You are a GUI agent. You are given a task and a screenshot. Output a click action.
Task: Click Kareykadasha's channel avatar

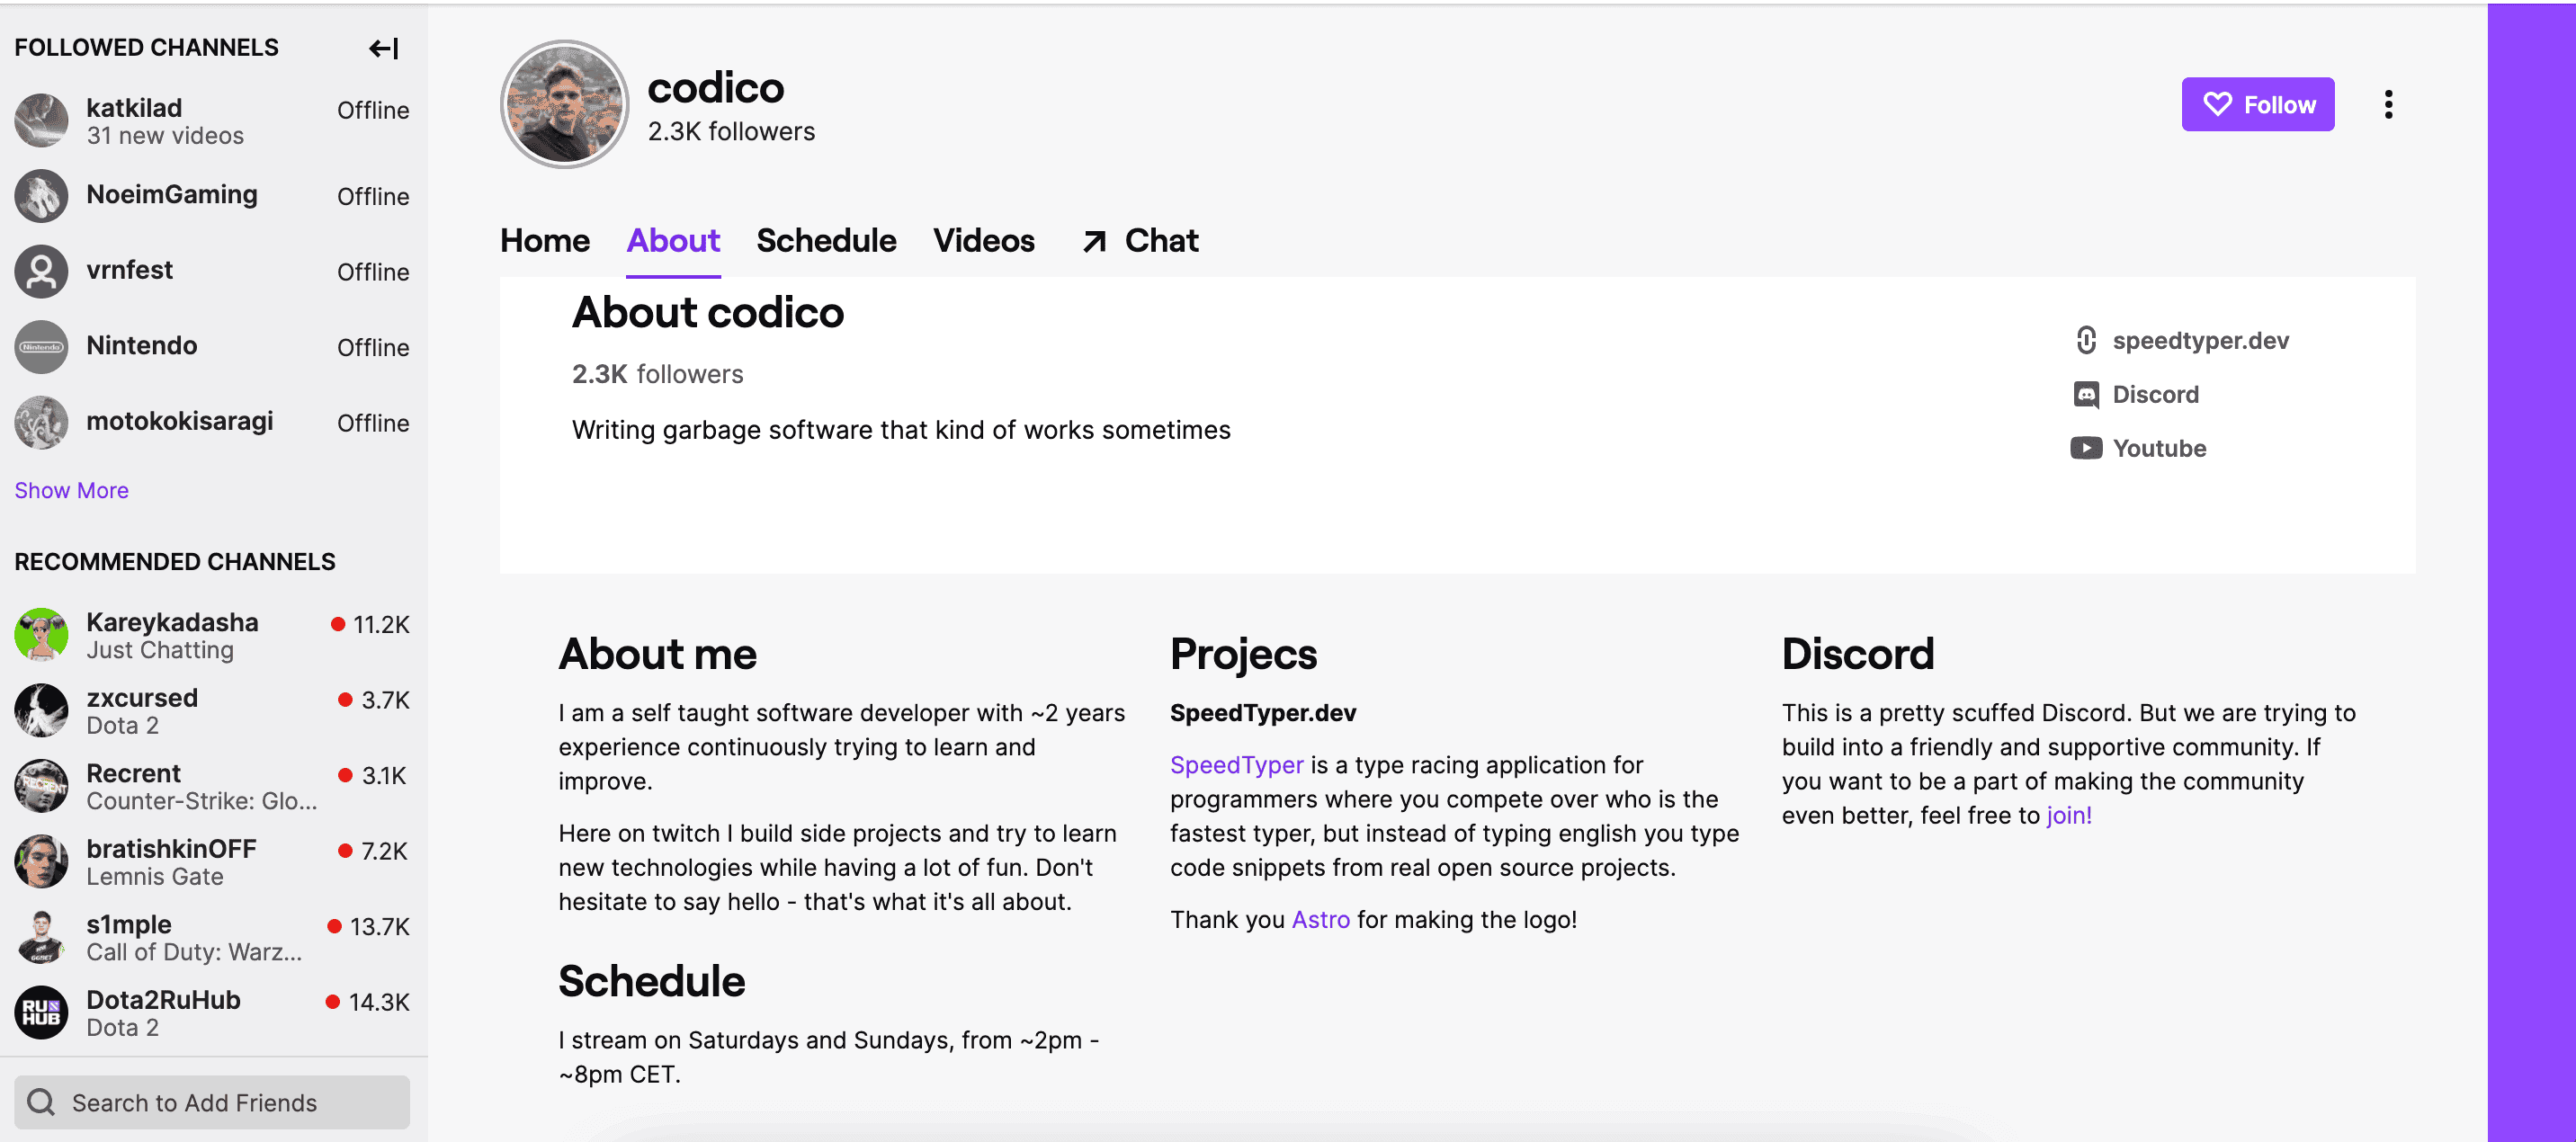[x=41, y=635]
